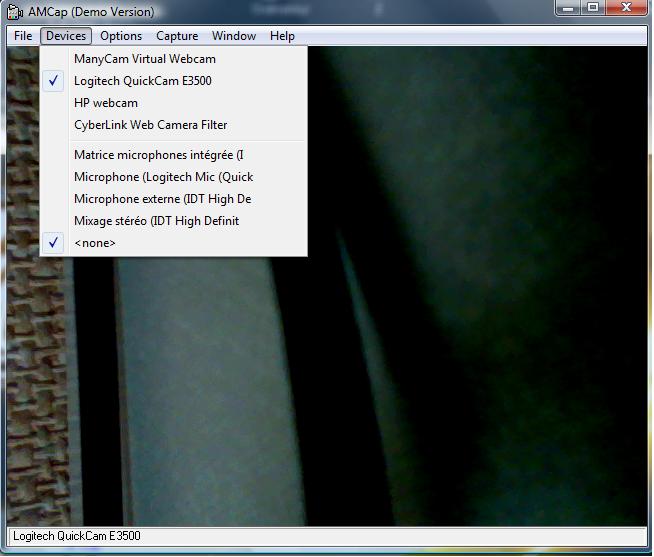The image size is (654, 557).
Task: Choose HP webcam as video device
Action: (174, 103)
